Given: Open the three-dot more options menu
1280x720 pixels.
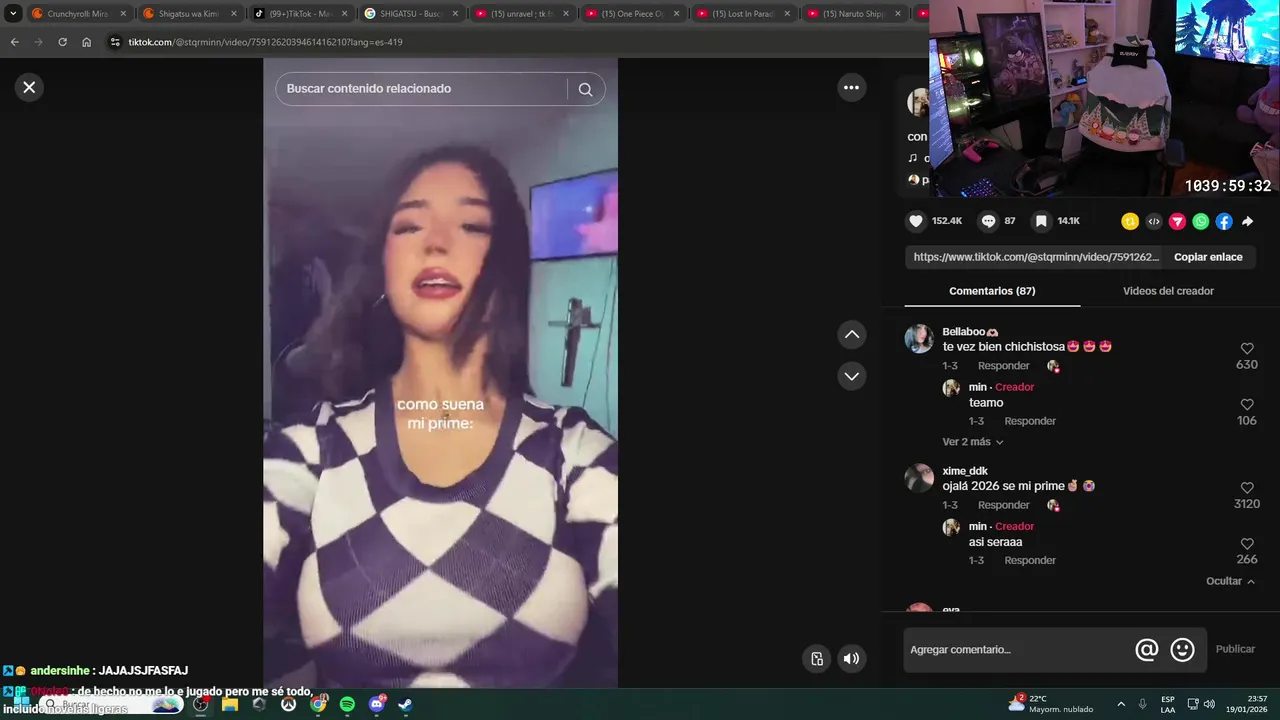Looking at the screenshot, I should [851, 88].
